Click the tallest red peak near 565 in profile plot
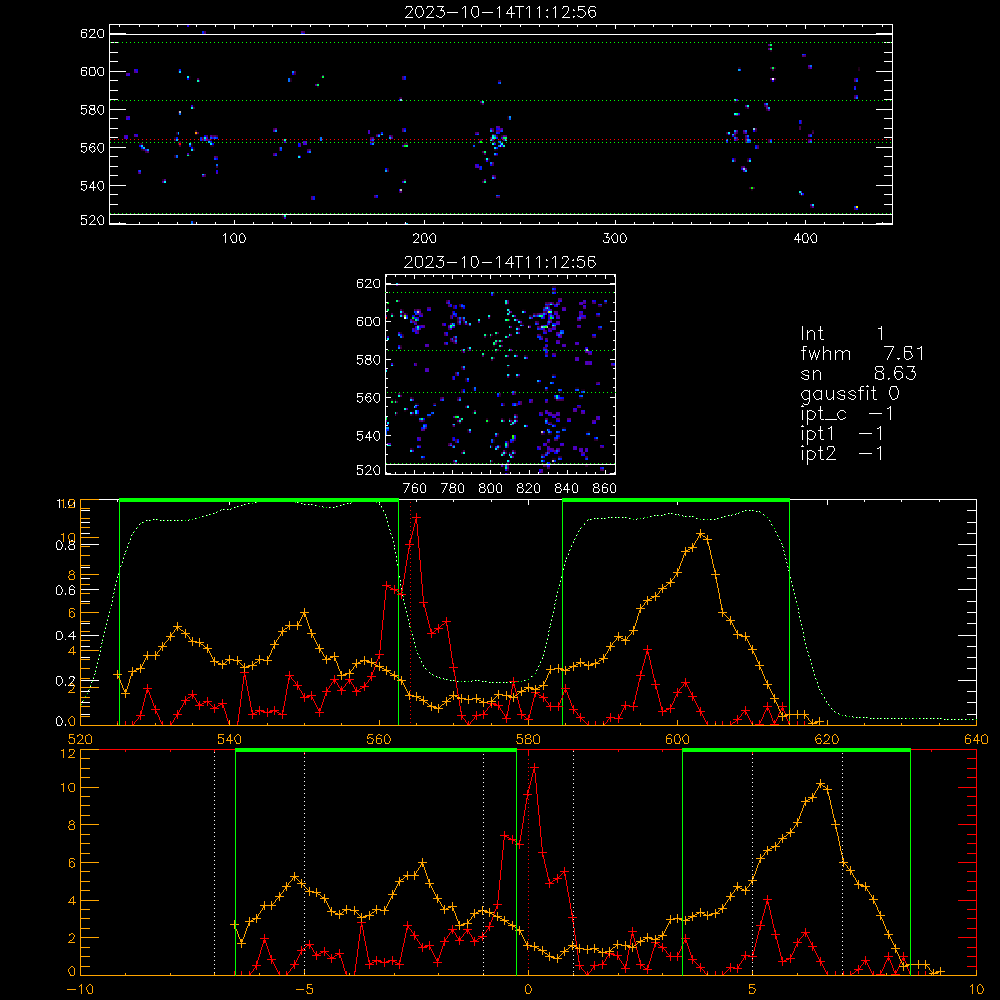The height and width of the screenshot is (1000, 1000). point(416,517)
